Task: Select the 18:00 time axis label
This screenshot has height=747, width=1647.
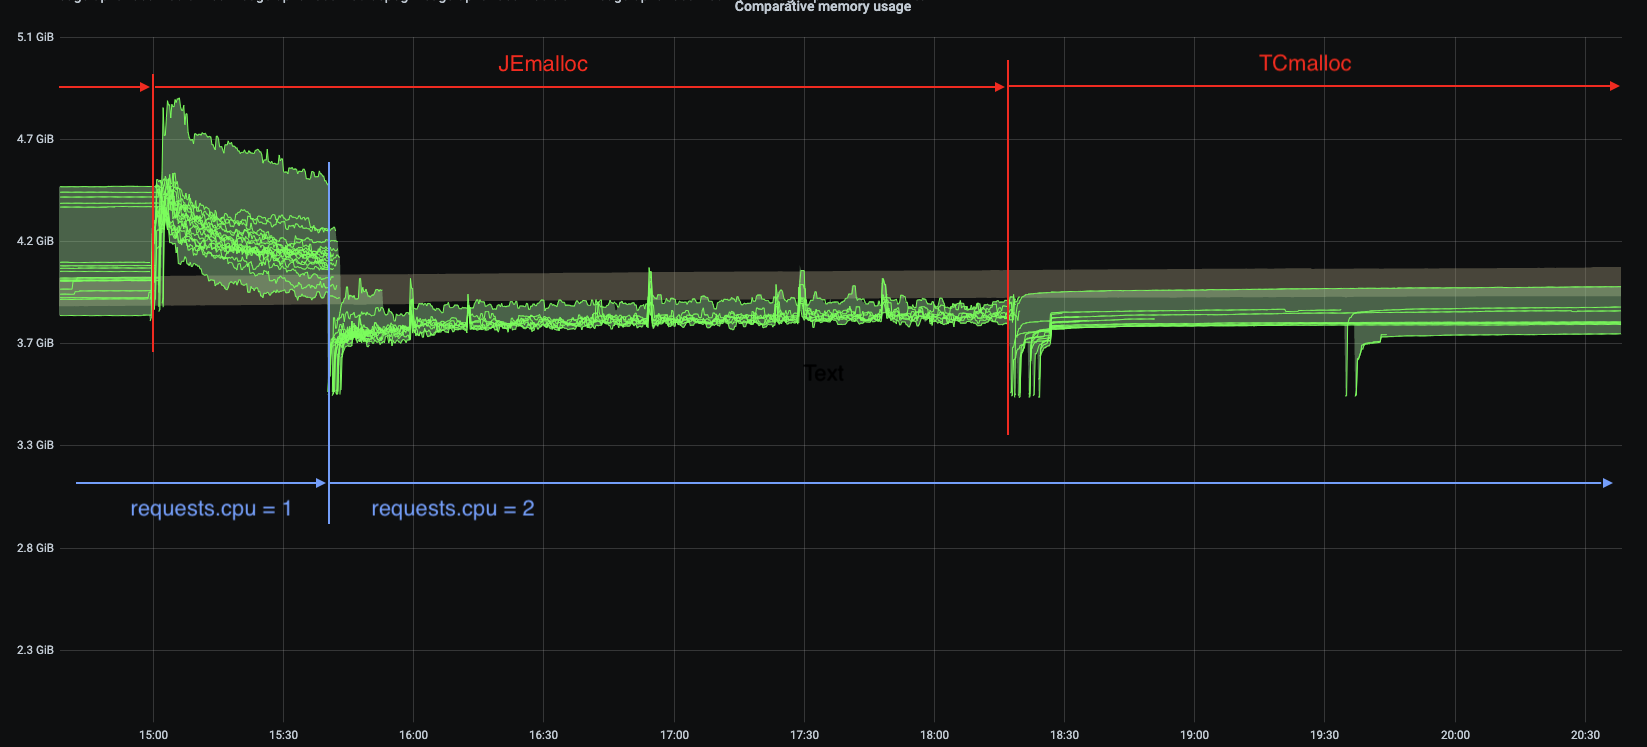Action: [934, 735]
